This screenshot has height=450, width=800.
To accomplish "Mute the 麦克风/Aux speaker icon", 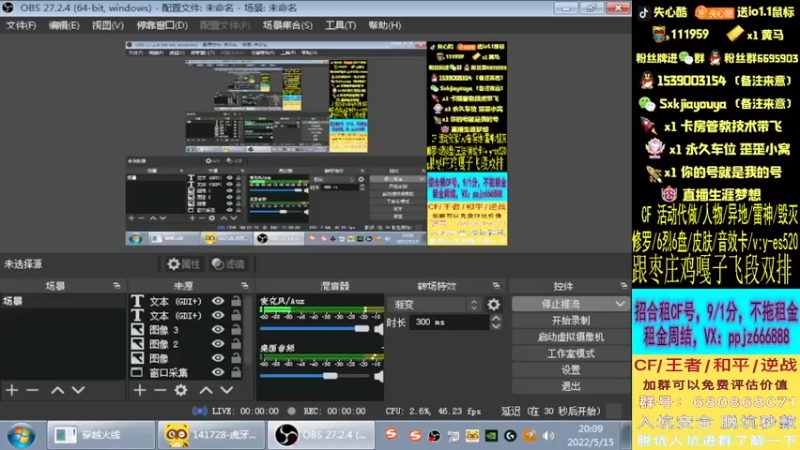I will 379,329.
